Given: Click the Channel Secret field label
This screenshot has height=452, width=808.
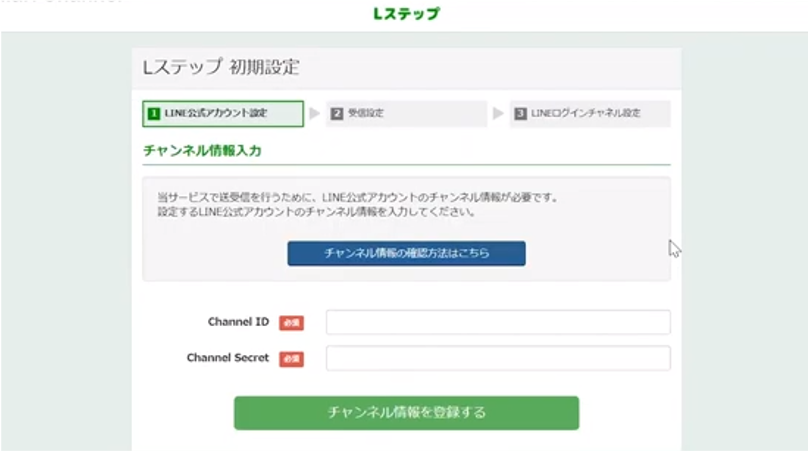Looking at the screenshot, I should click(x=227, y=357).
